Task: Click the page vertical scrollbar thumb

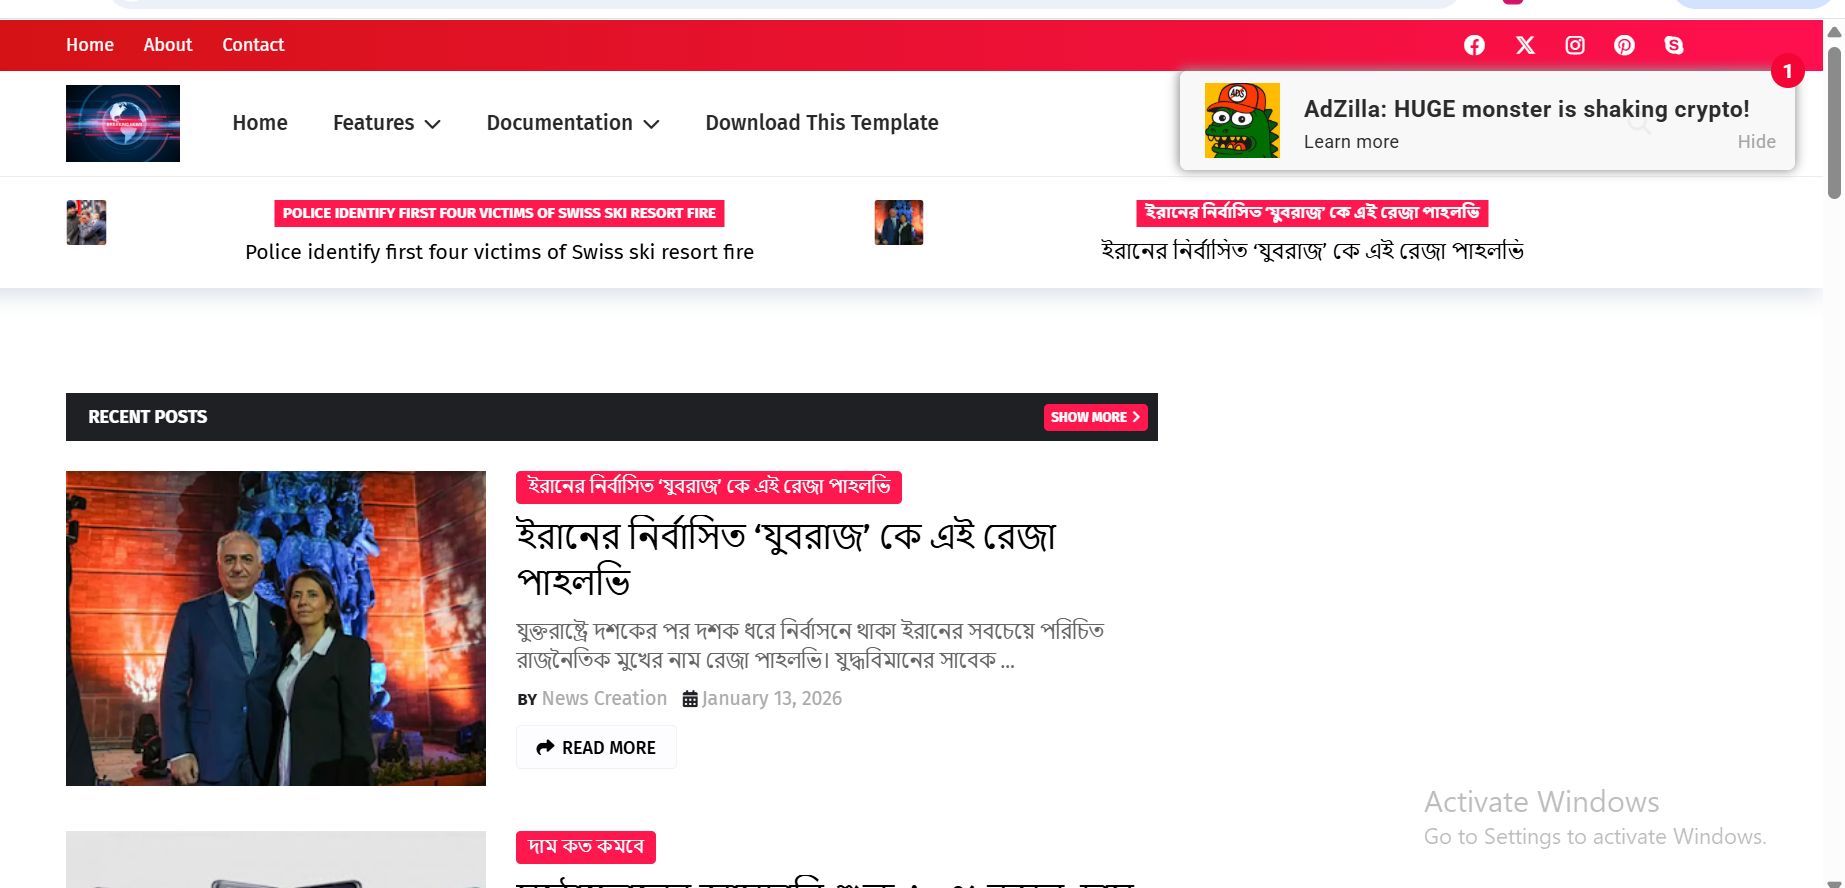Action: click(1834, 120)
